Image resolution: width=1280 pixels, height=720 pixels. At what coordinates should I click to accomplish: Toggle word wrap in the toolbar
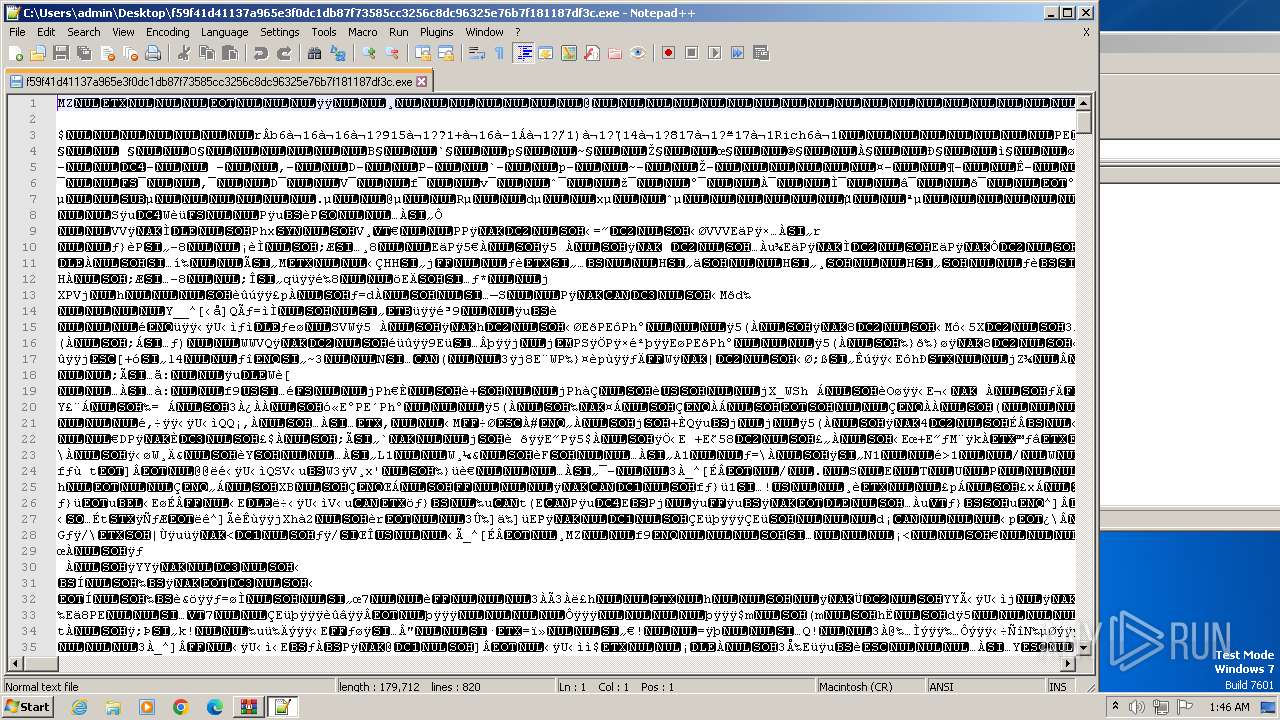[x=477, y=53]
